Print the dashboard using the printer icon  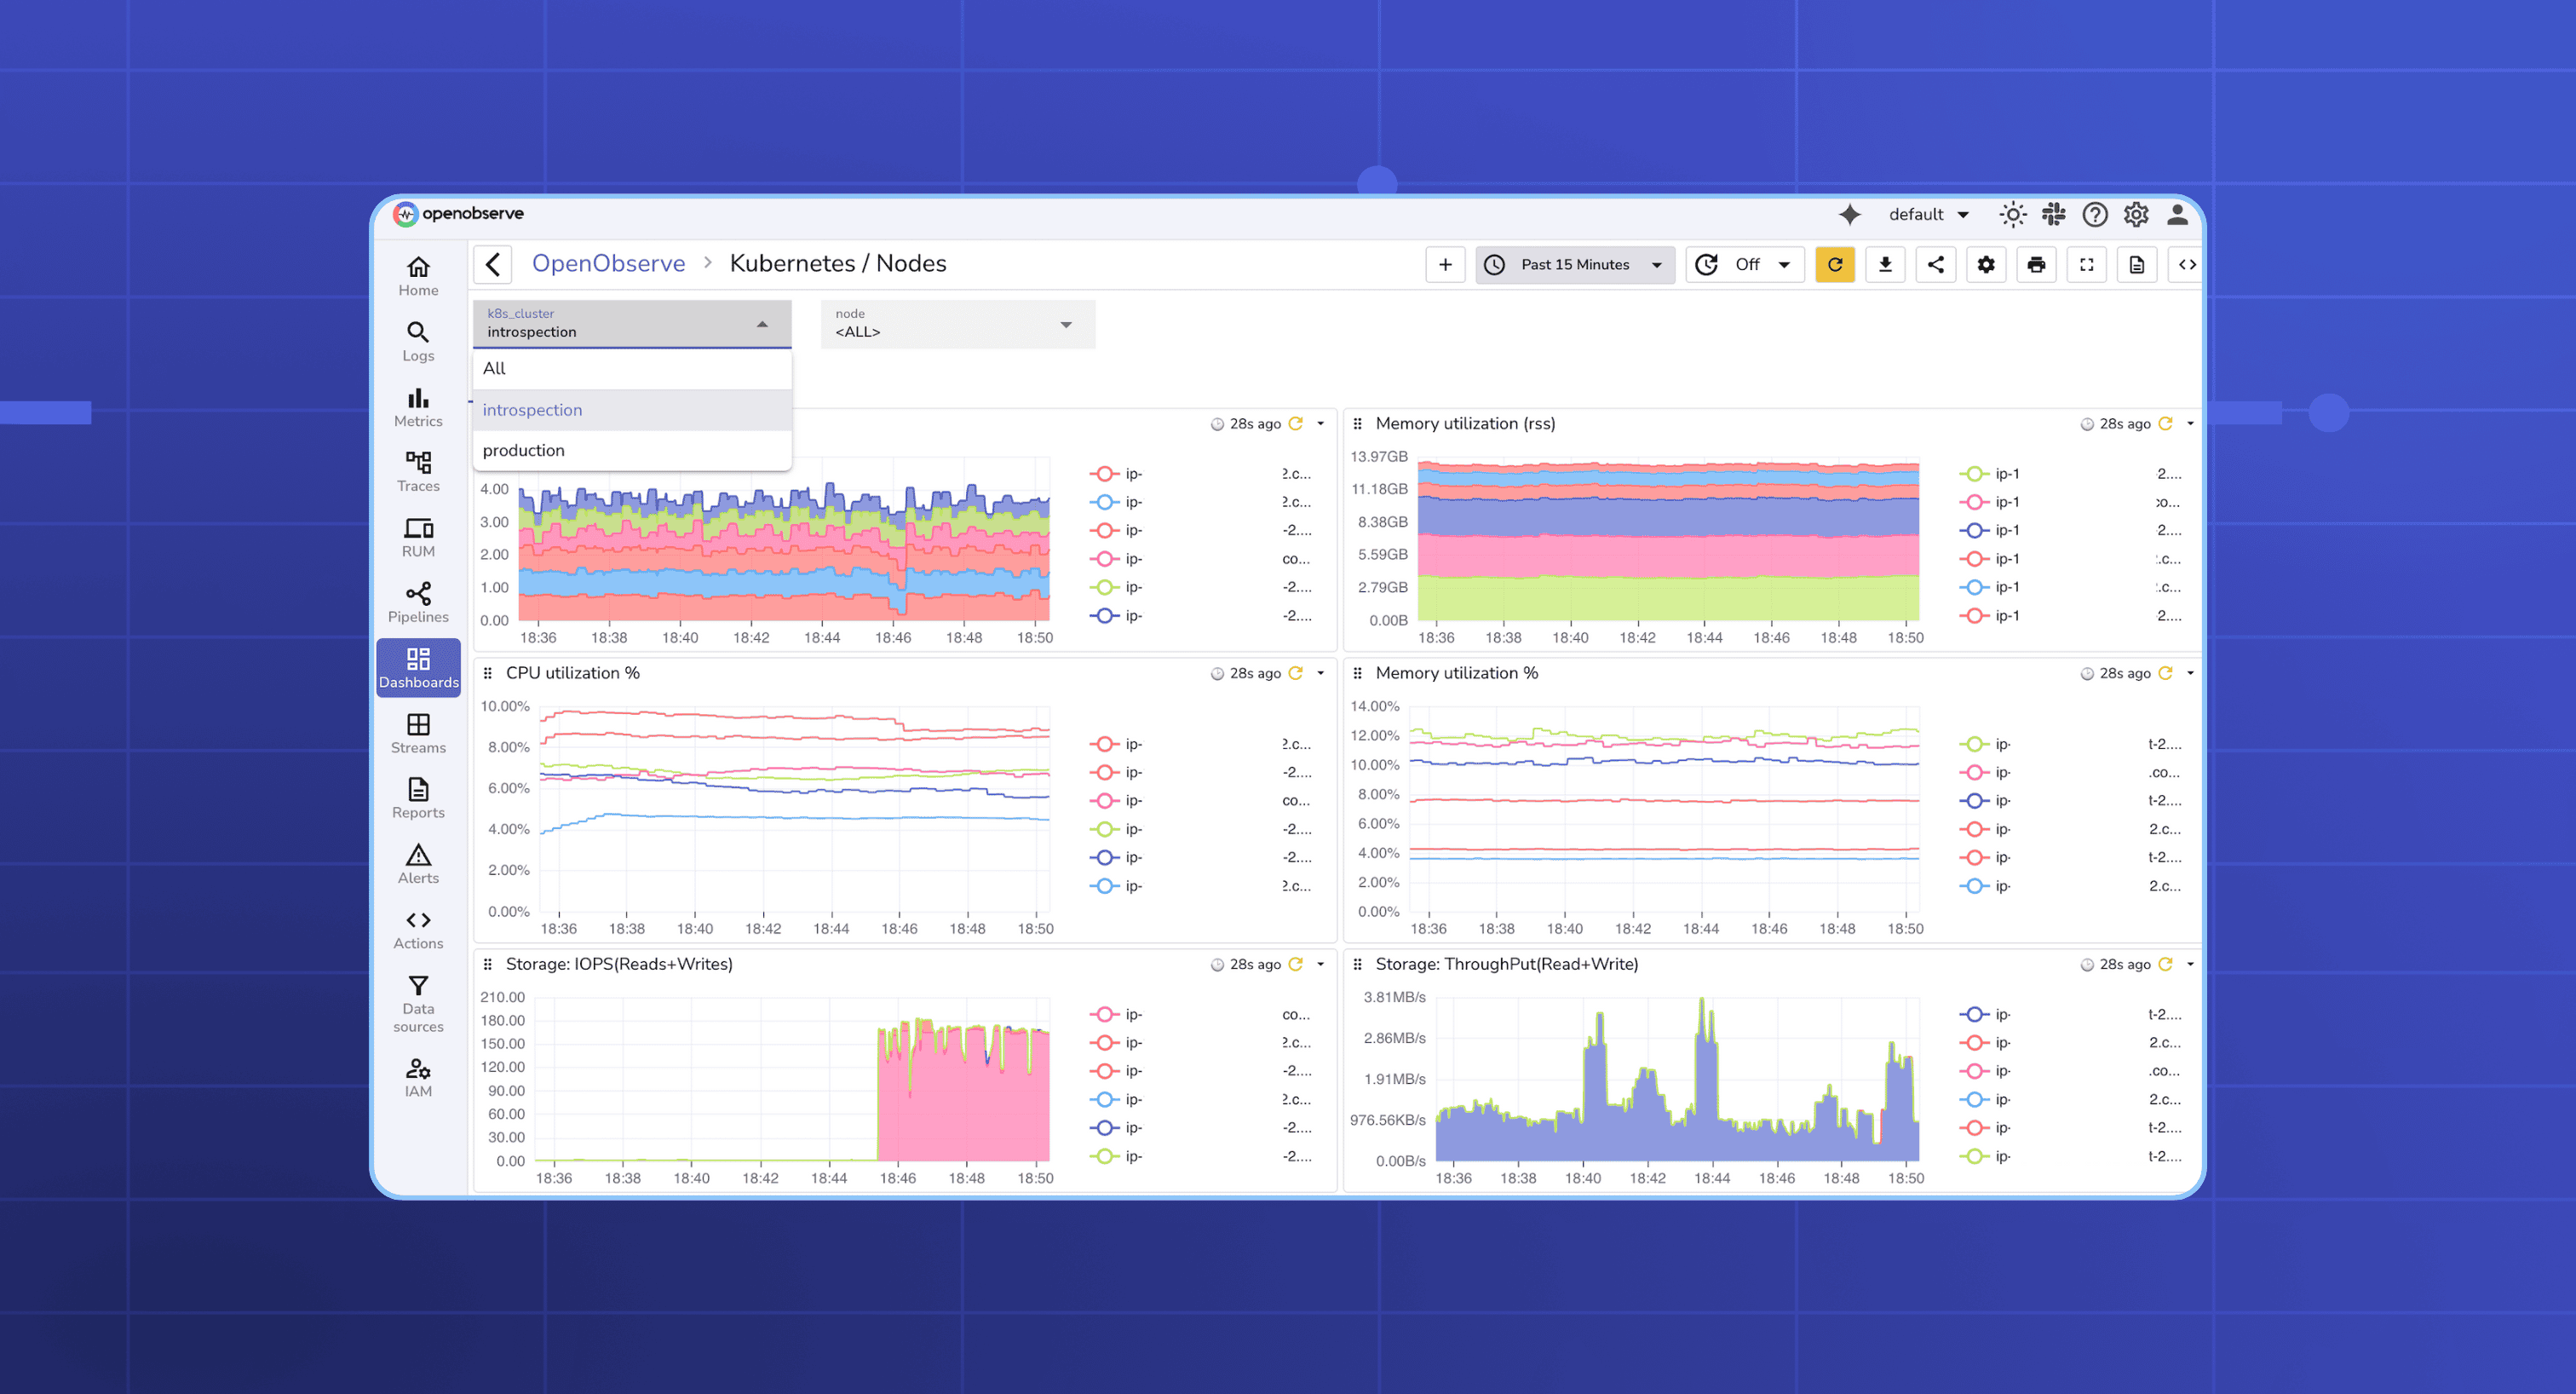2036,264
